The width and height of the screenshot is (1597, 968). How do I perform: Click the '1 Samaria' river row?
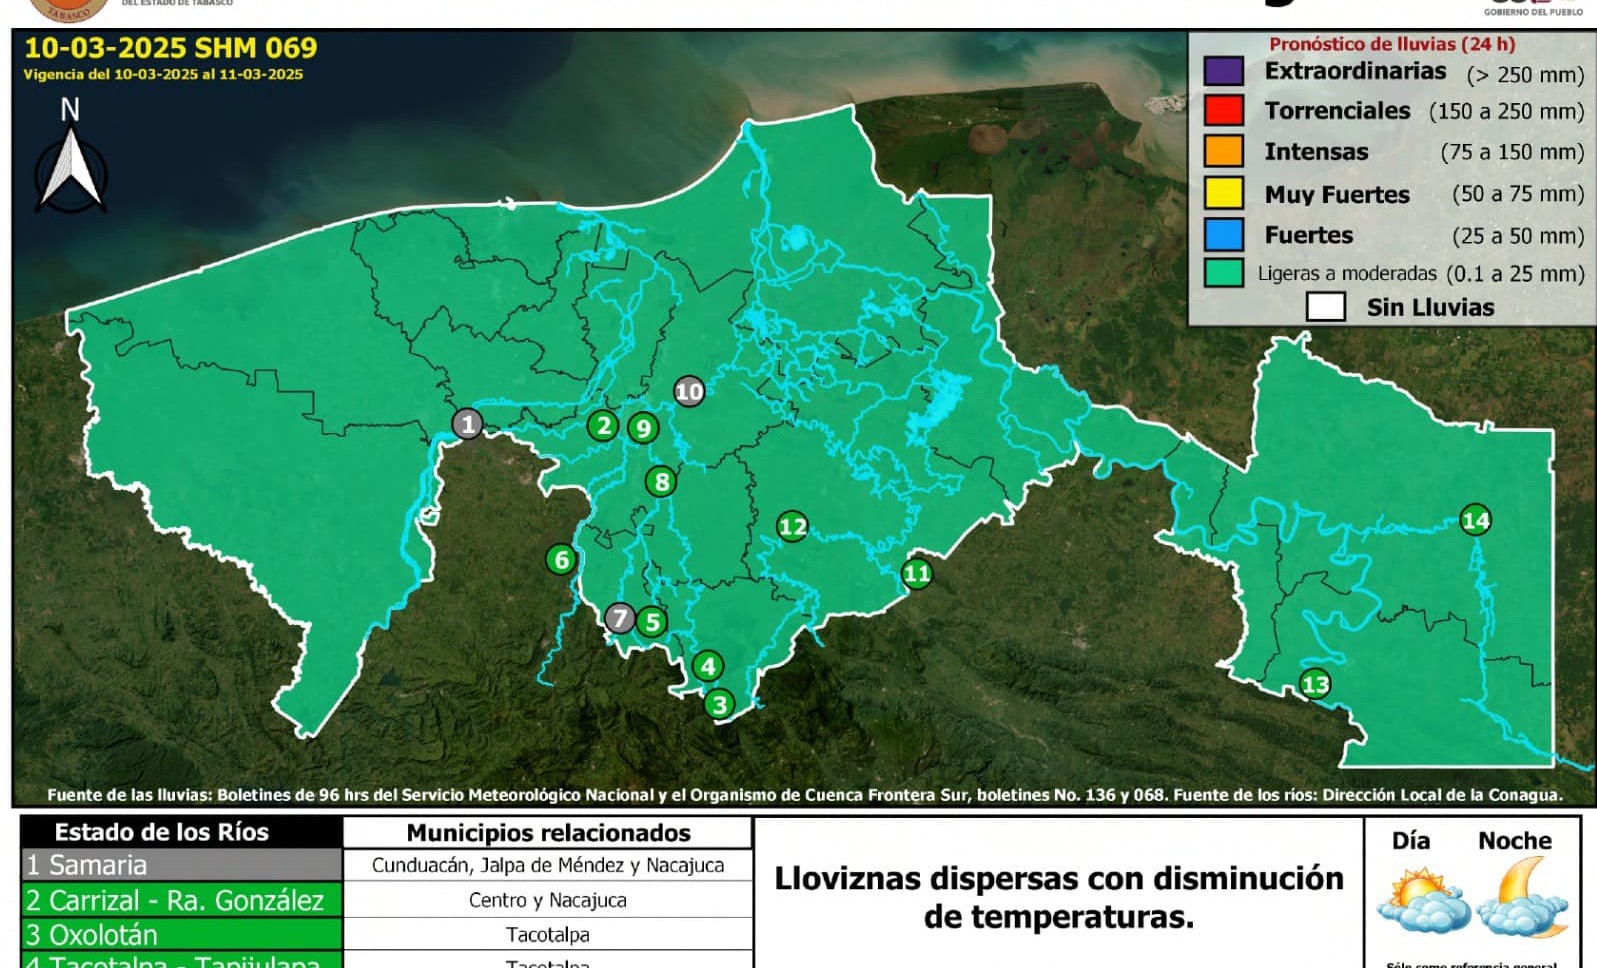[182, 865]
